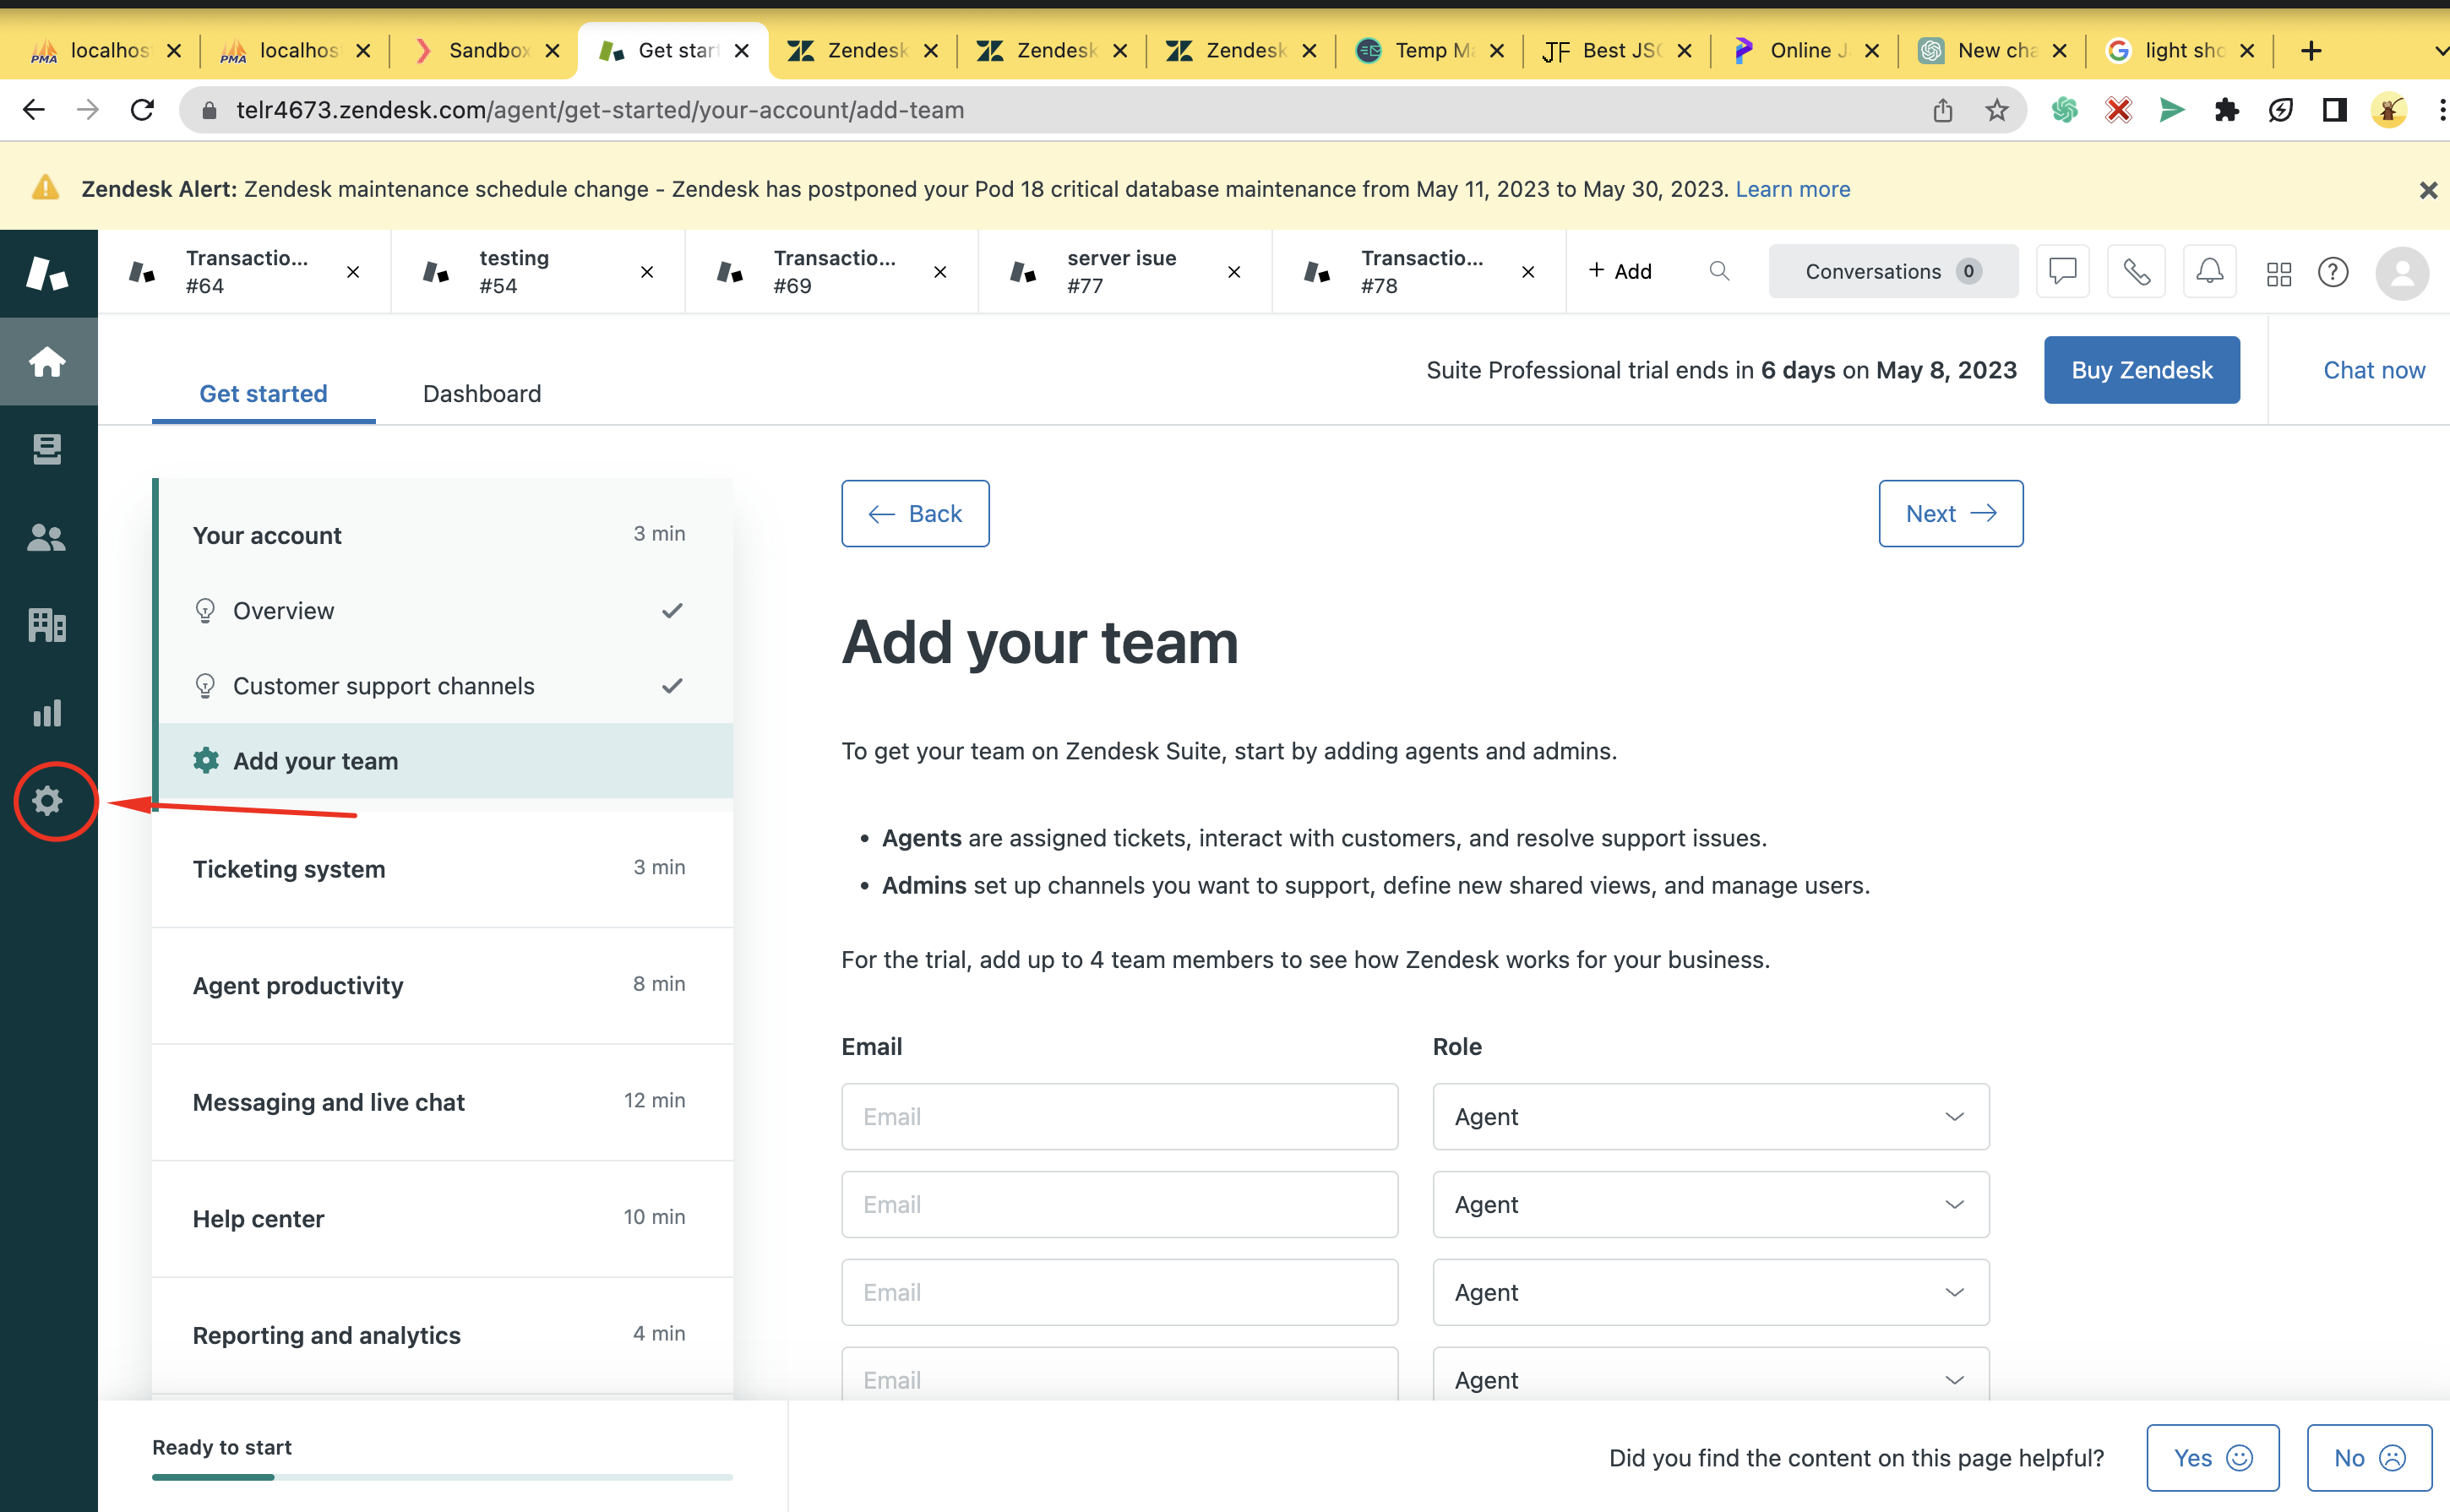Screen dimensions: 2450x1512
Task: Click Learn more link in alert
Action: tap(1792, 189)
